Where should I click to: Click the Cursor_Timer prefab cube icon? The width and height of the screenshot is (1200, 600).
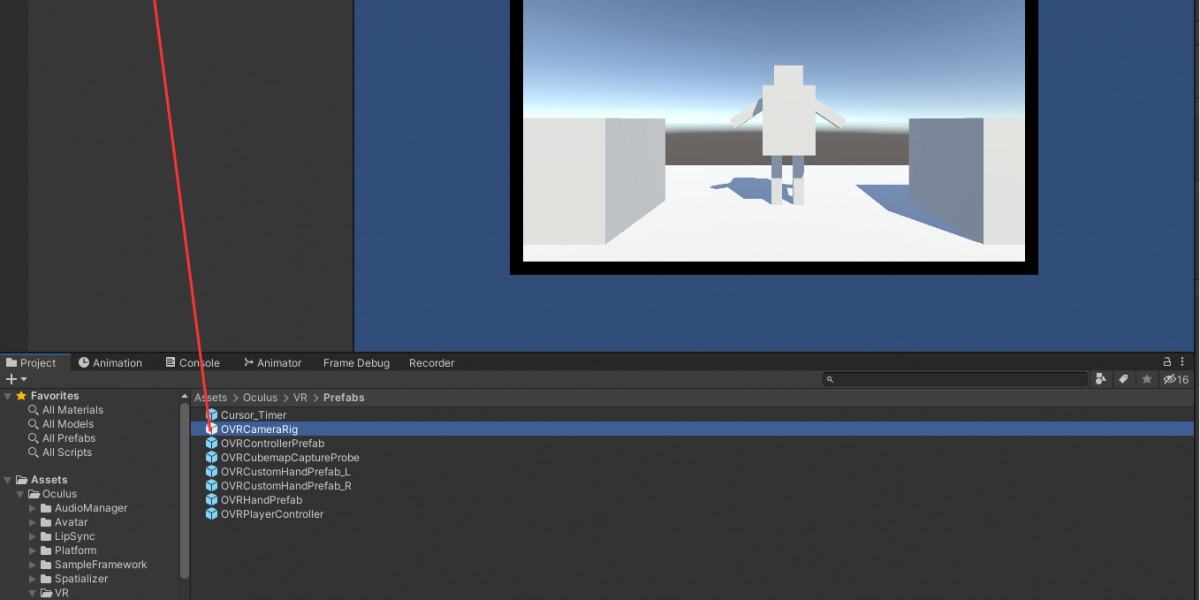211,415
